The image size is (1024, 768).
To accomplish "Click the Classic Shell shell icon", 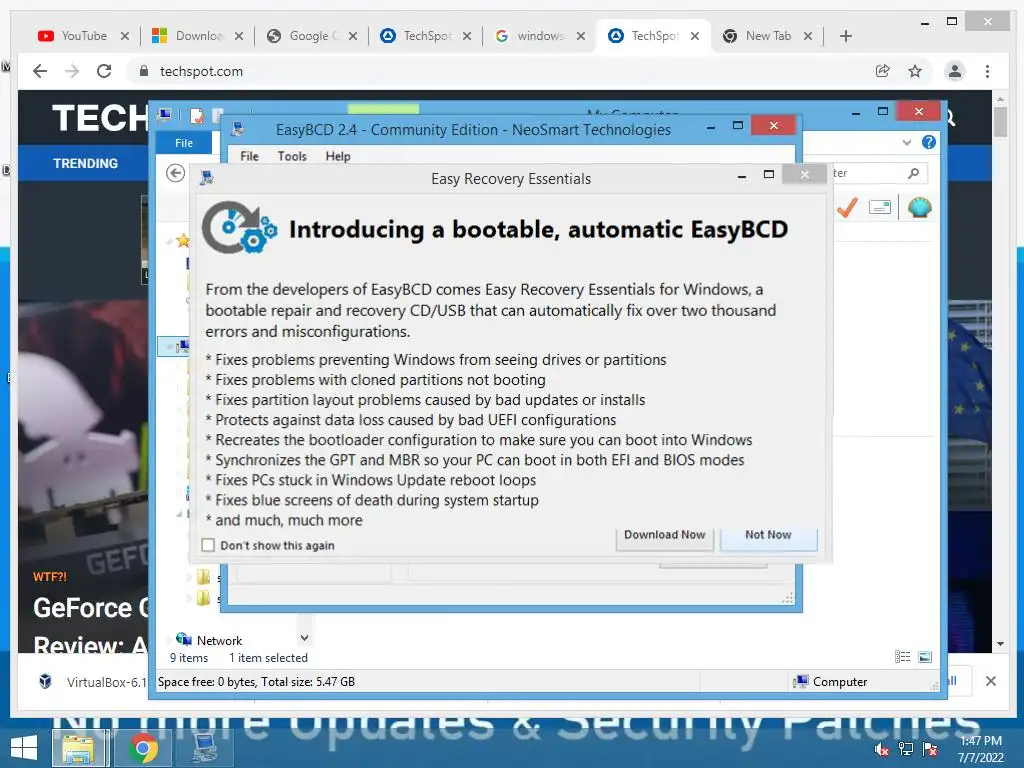I will 920,208.
